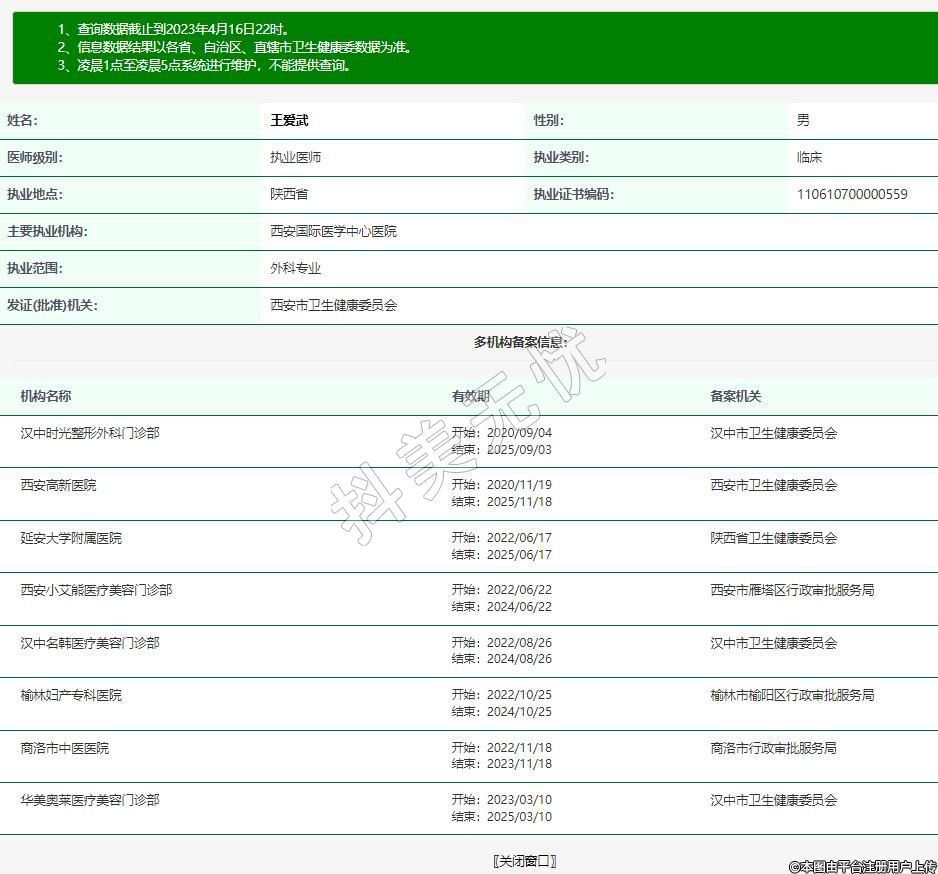
Task: Click the 多机构备案信息 section heading
Action: click(520, 342)
